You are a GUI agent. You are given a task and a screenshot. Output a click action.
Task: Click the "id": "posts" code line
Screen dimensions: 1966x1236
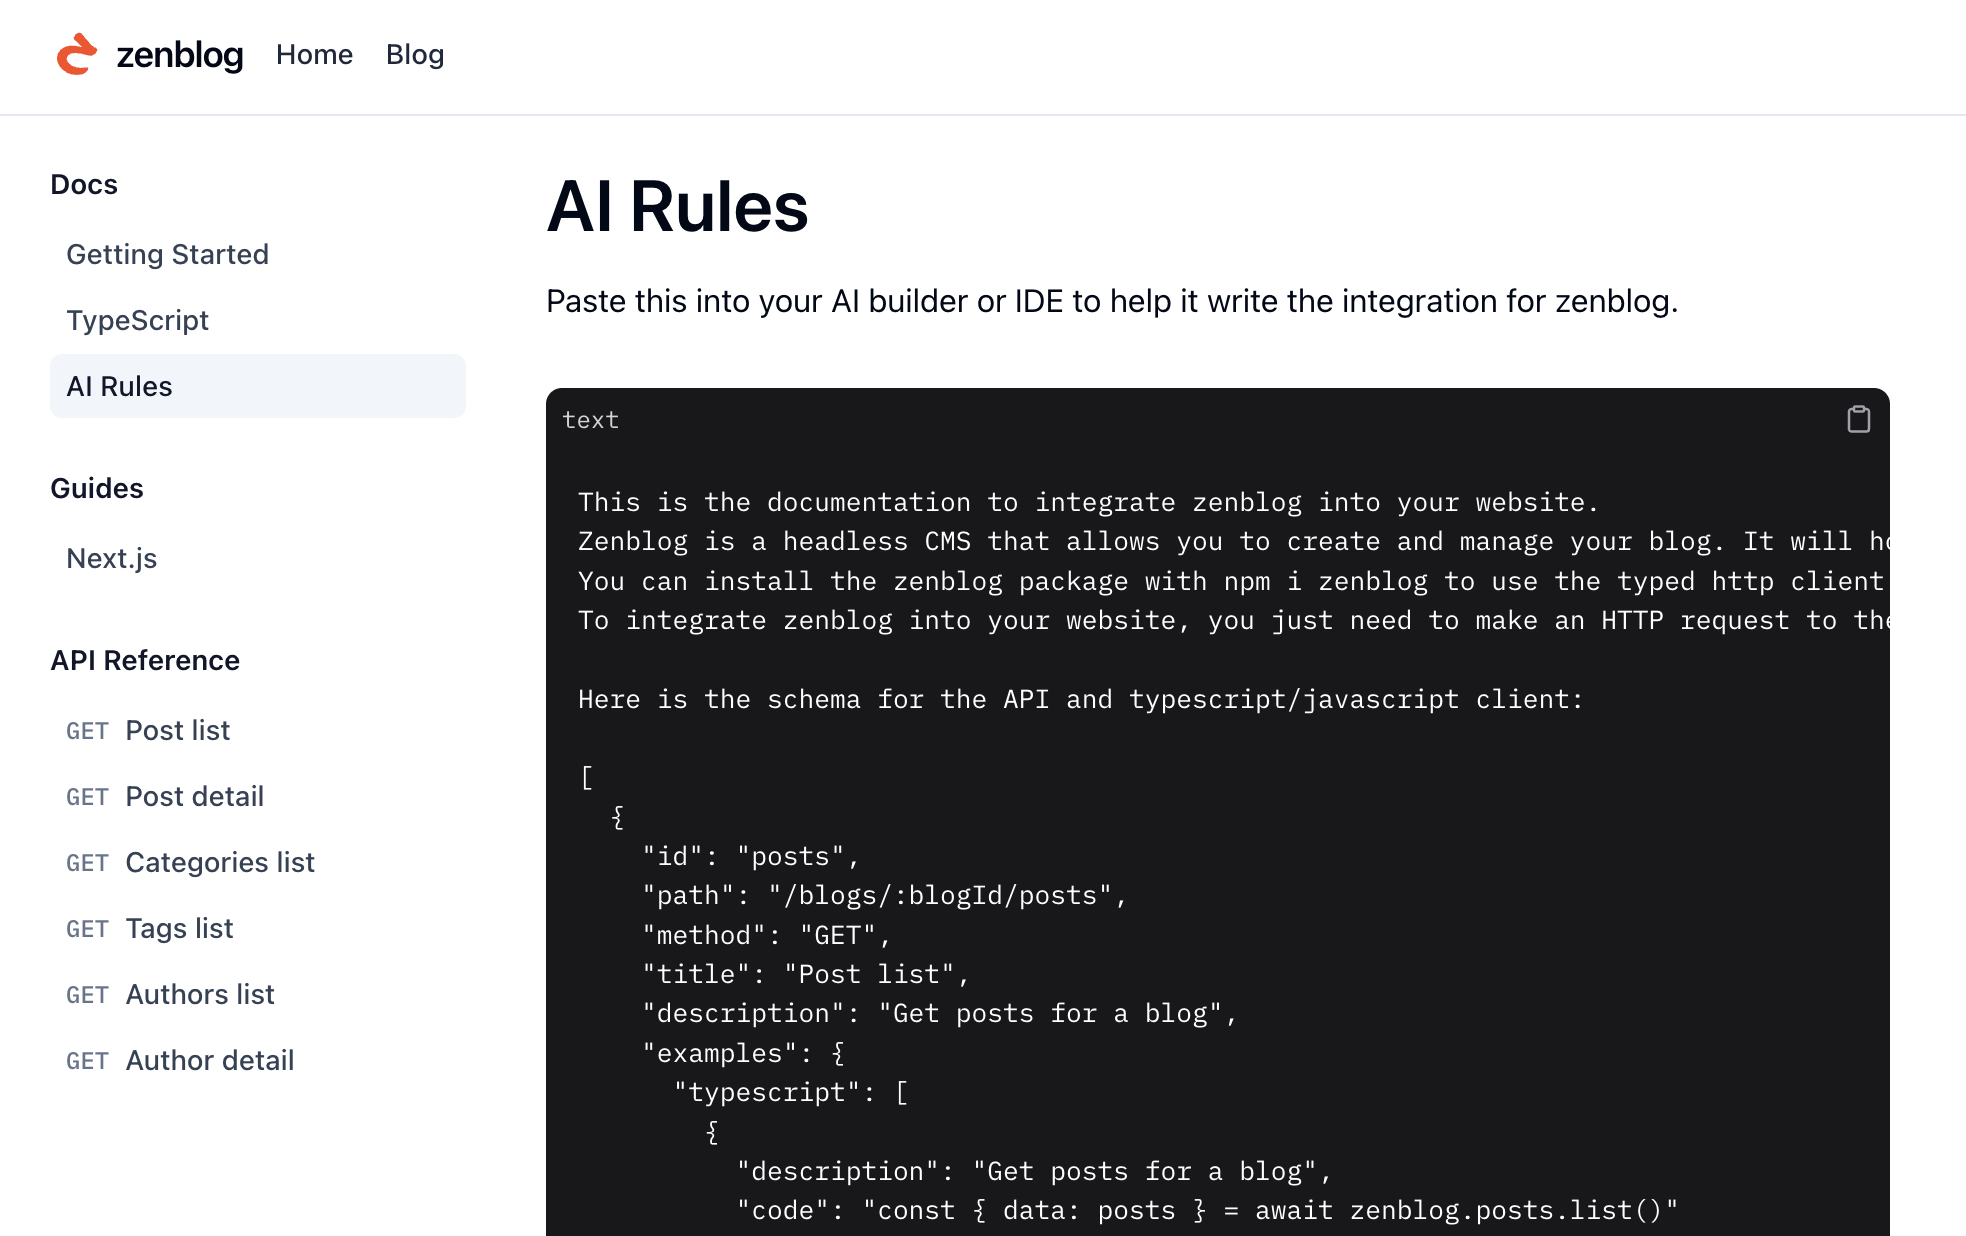pyautogui.click(x=751, y=857)
